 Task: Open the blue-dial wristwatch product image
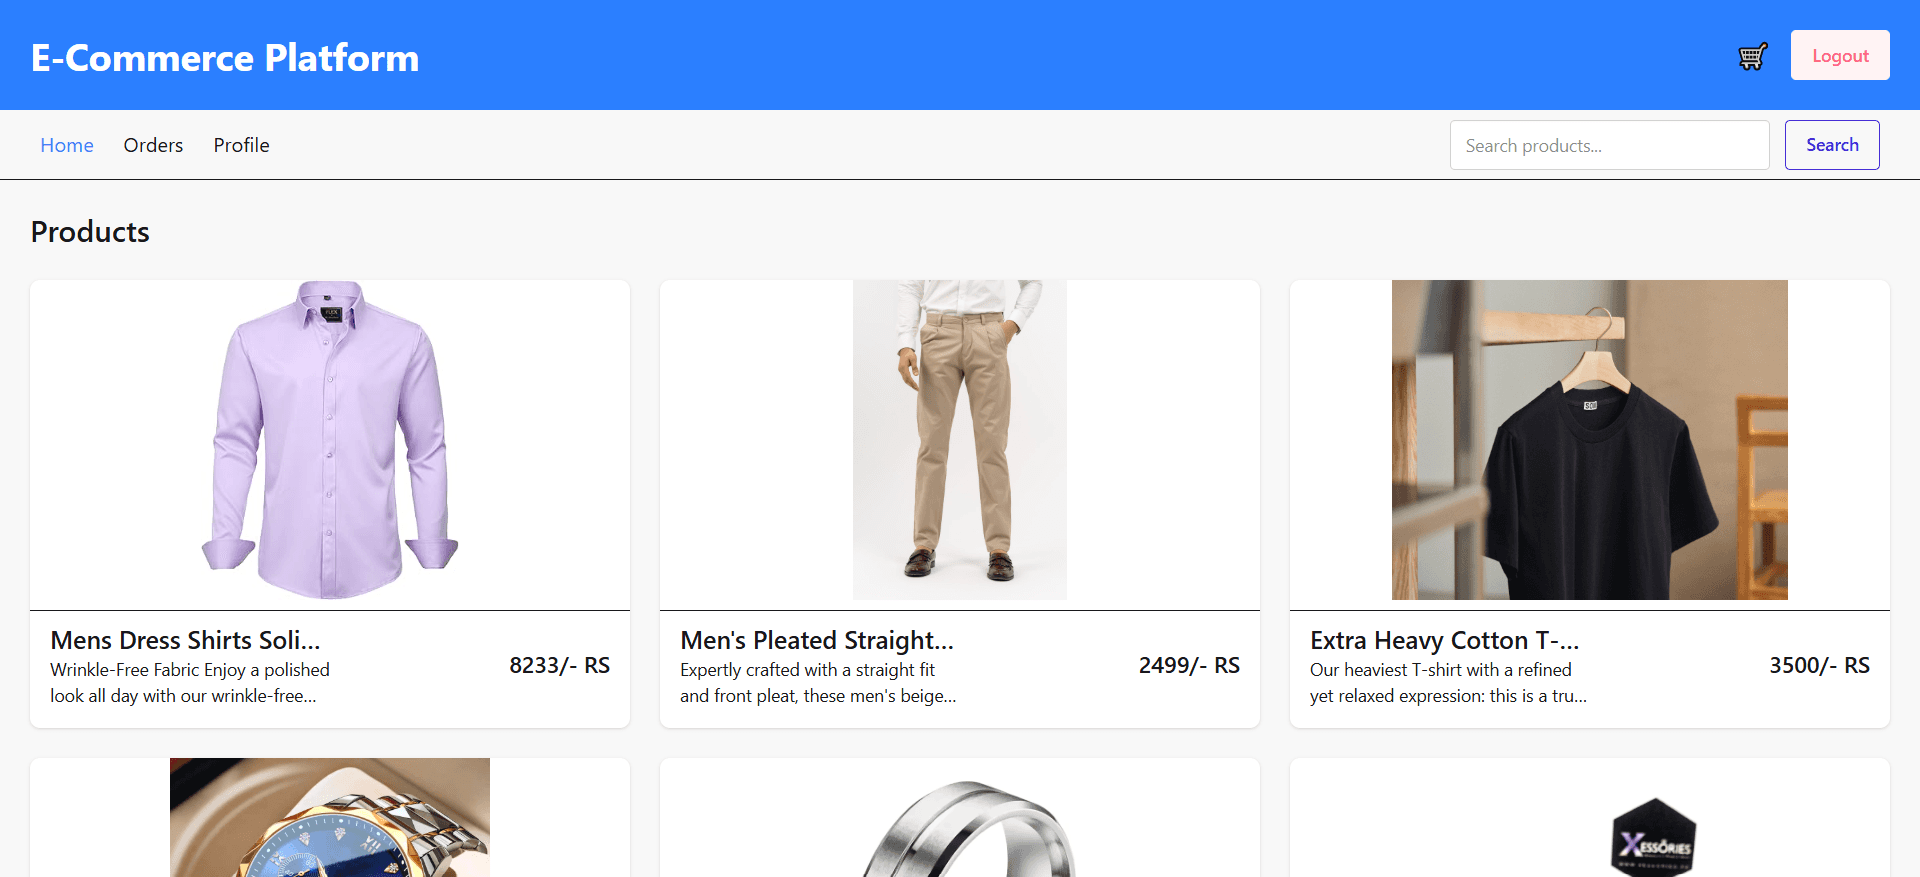pos(330,817)
